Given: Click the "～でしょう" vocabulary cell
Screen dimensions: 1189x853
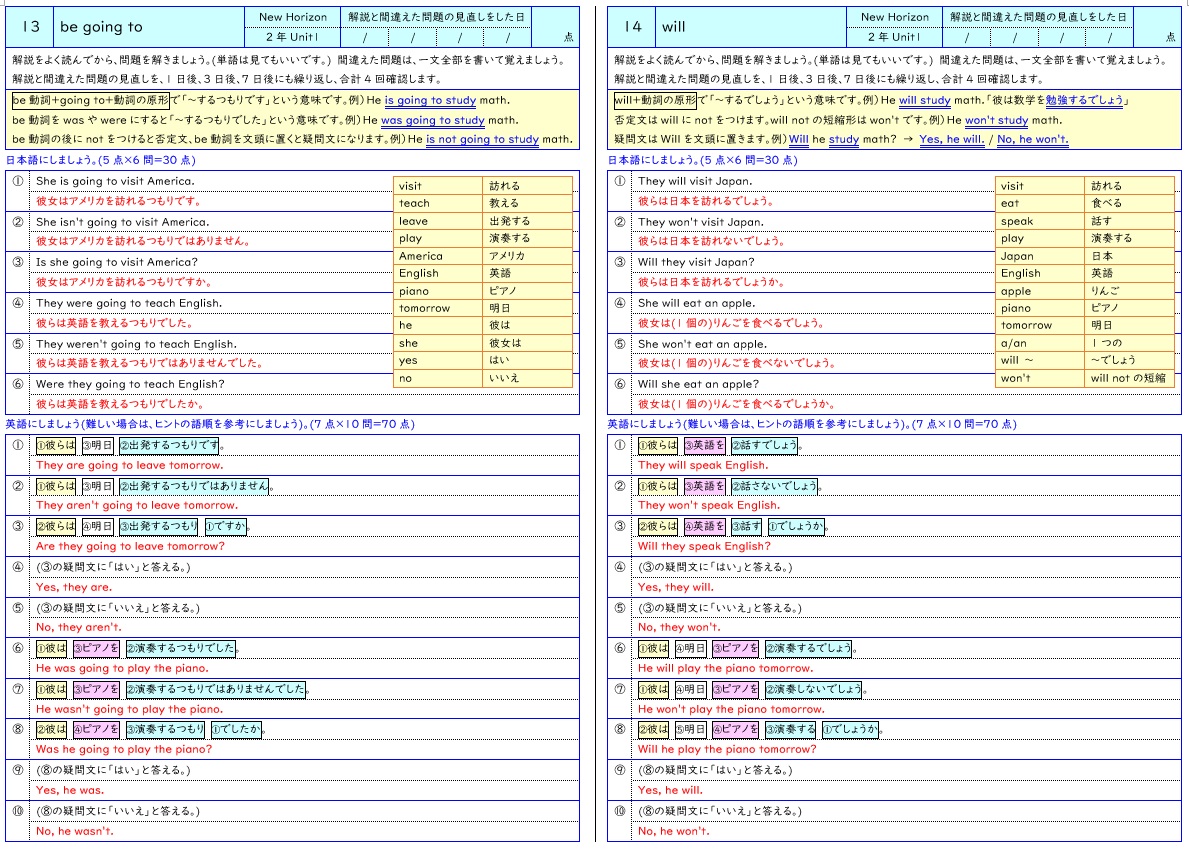Looking at the screenshot, I should coord(1129,361).
